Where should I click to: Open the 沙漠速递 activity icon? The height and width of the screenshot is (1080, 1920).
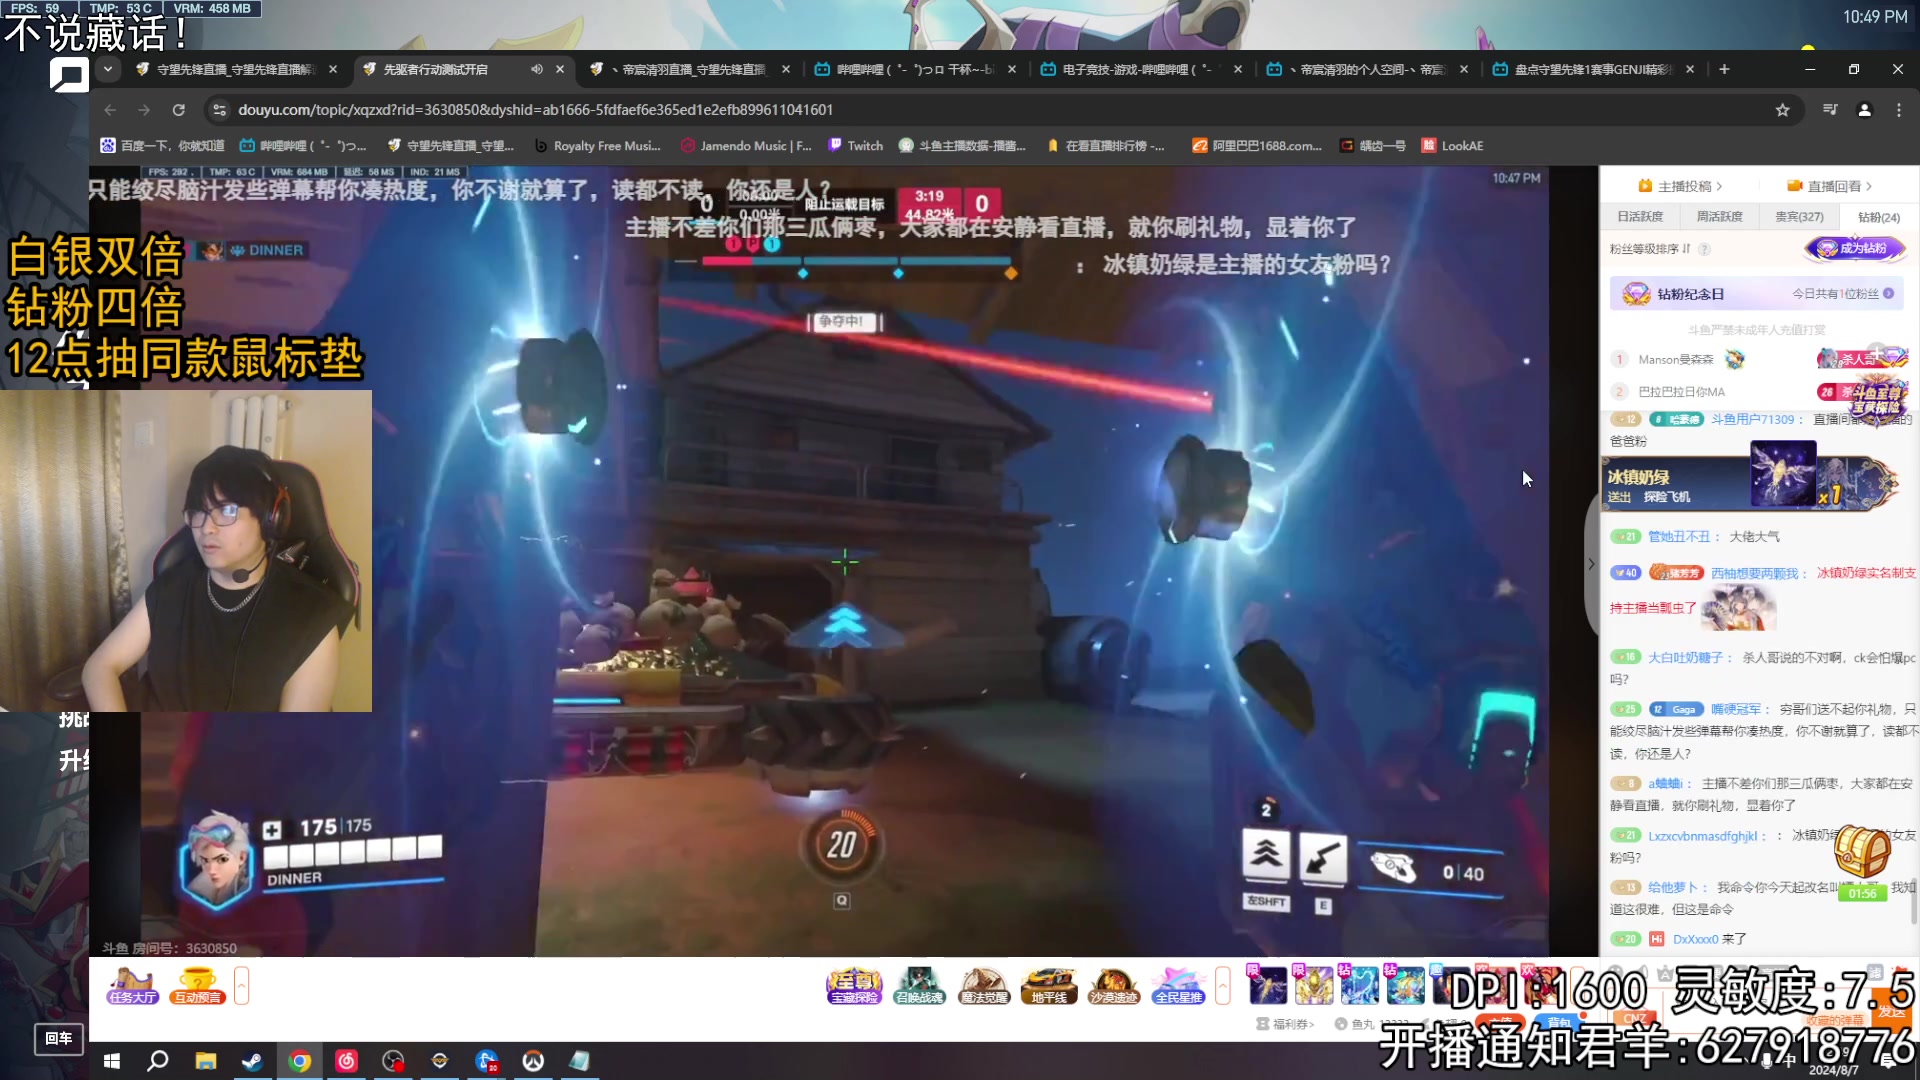(x=1114, y=986)
